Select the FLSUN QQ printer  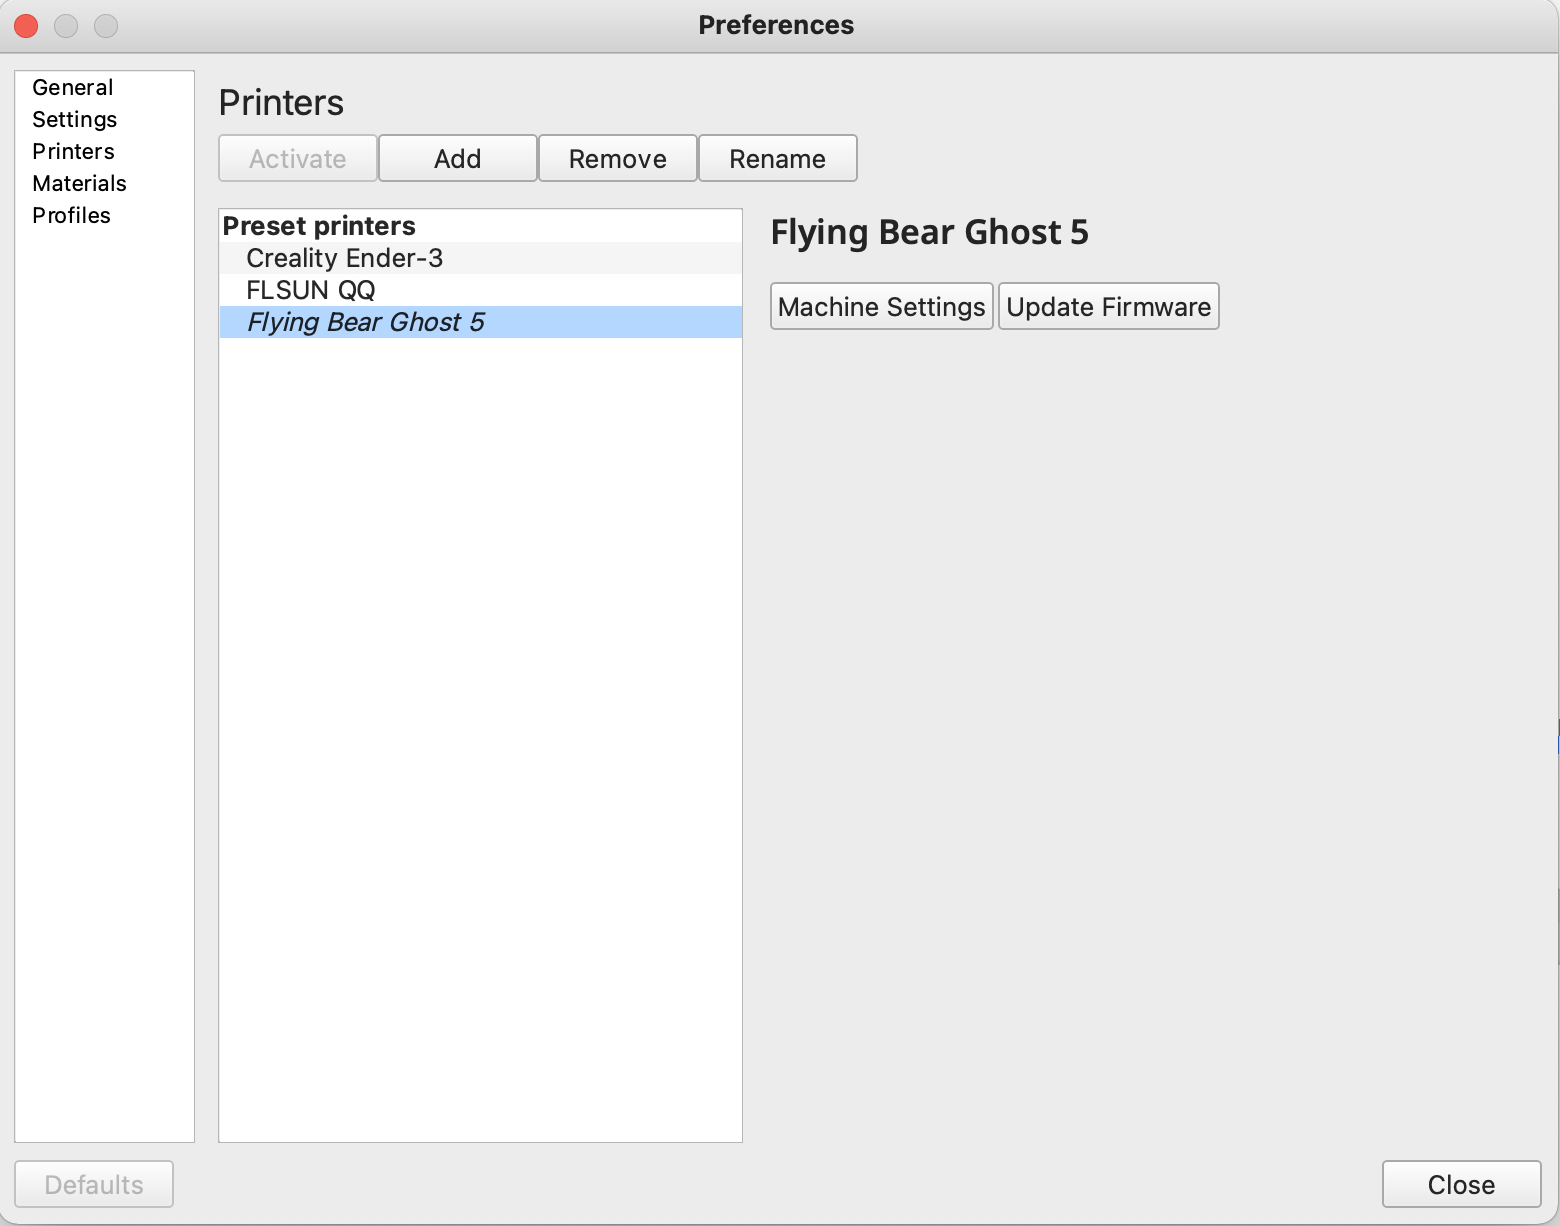310,289
